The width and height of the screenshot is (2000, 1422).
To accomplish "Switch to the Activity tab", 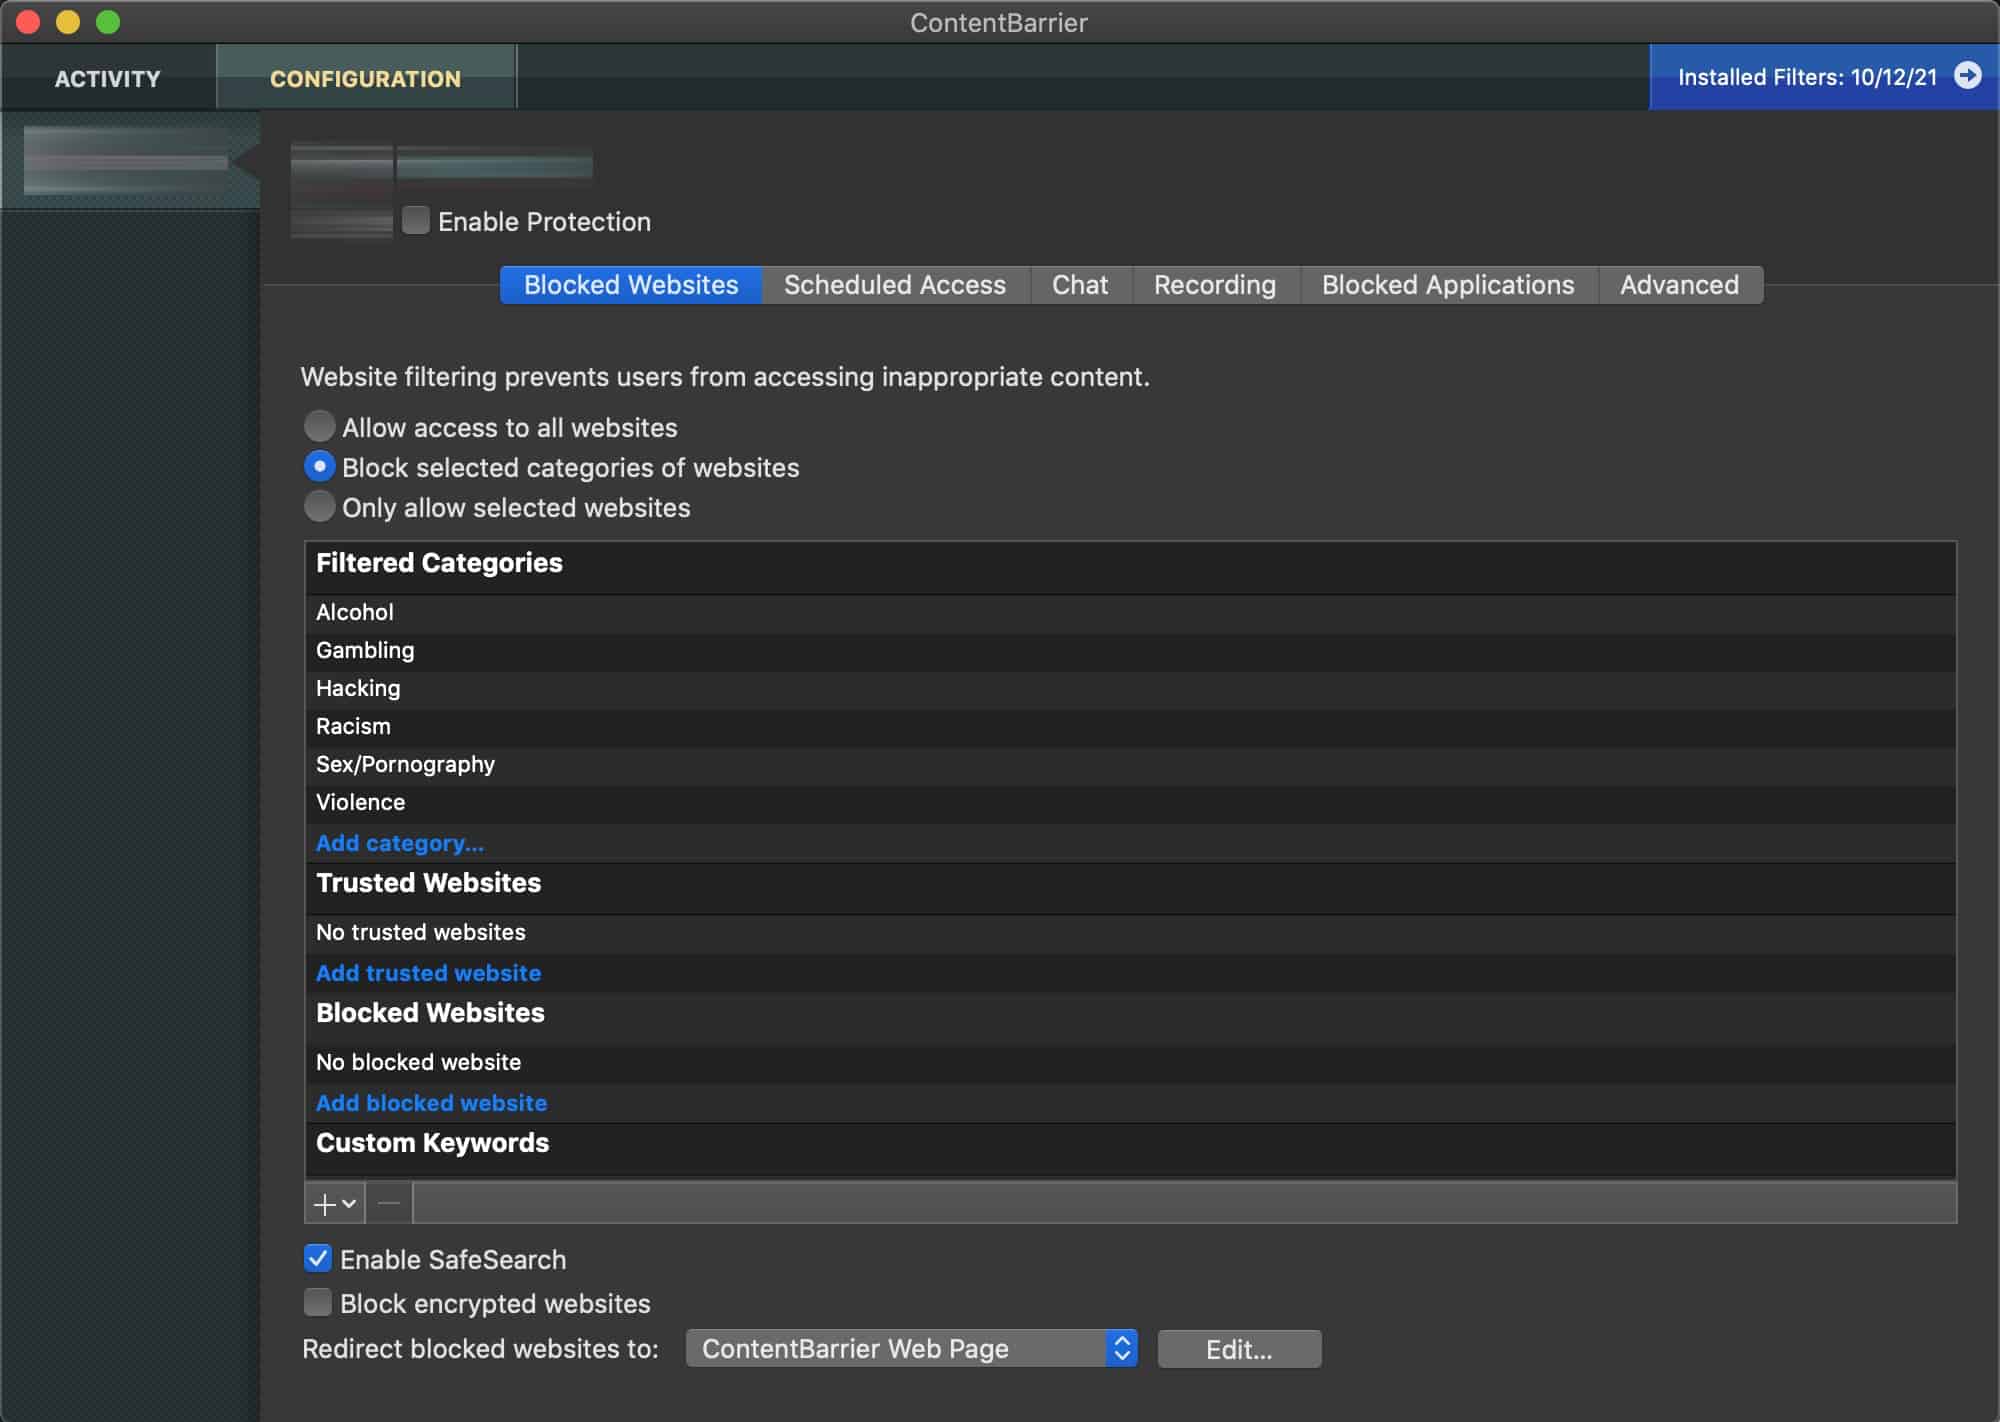I will coord(108,78).
